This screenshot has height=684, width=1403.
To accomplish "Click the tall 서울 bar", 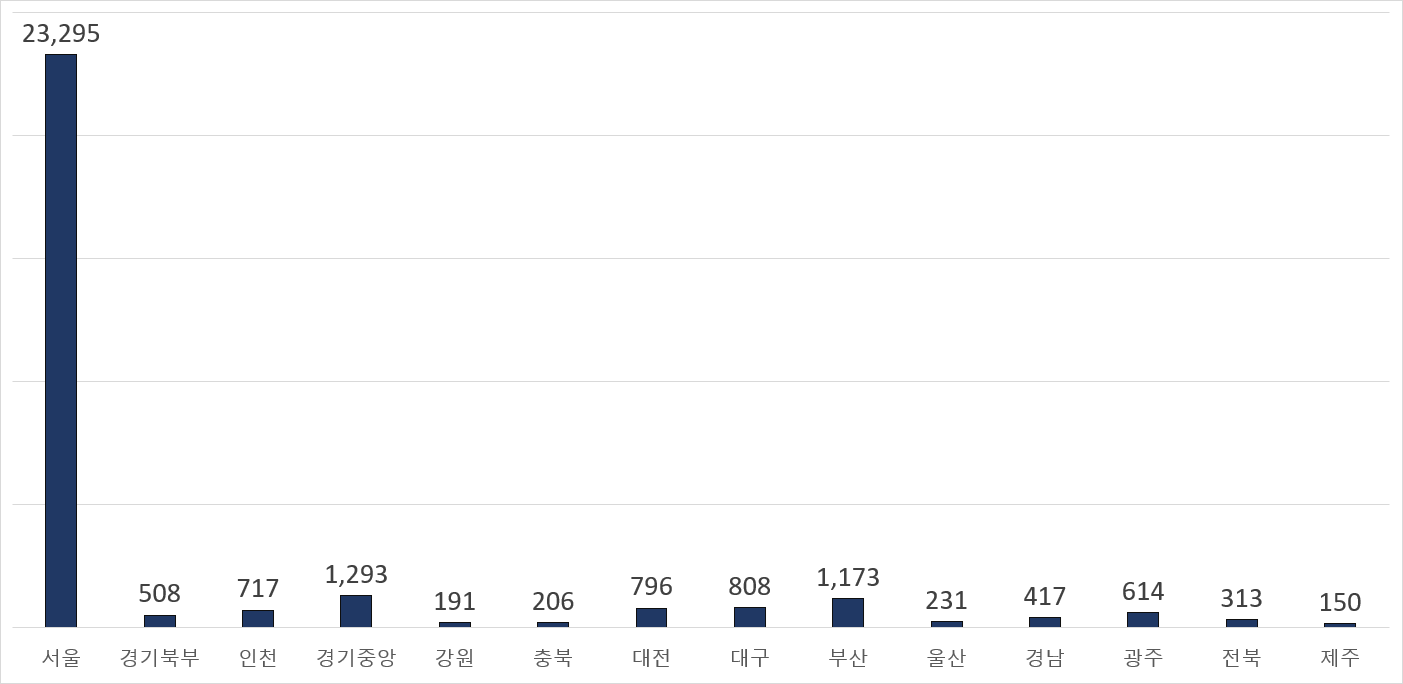I will 60,340.
